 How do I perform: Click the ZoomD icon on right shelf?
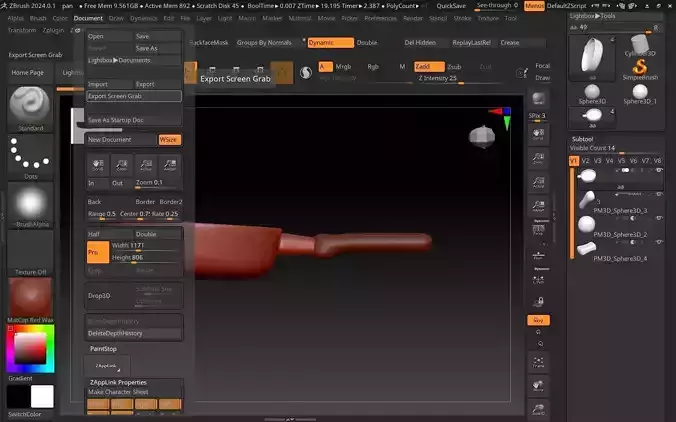(x=538, y=409)
